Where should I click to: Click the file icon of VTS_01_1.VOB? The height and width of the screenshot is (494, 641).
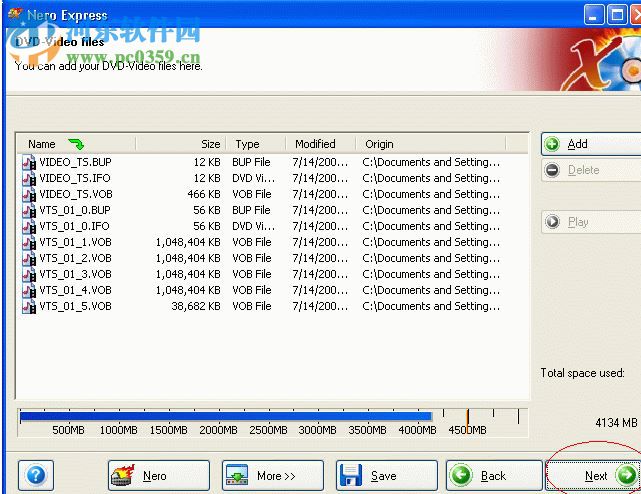click(x=29, y=243)
